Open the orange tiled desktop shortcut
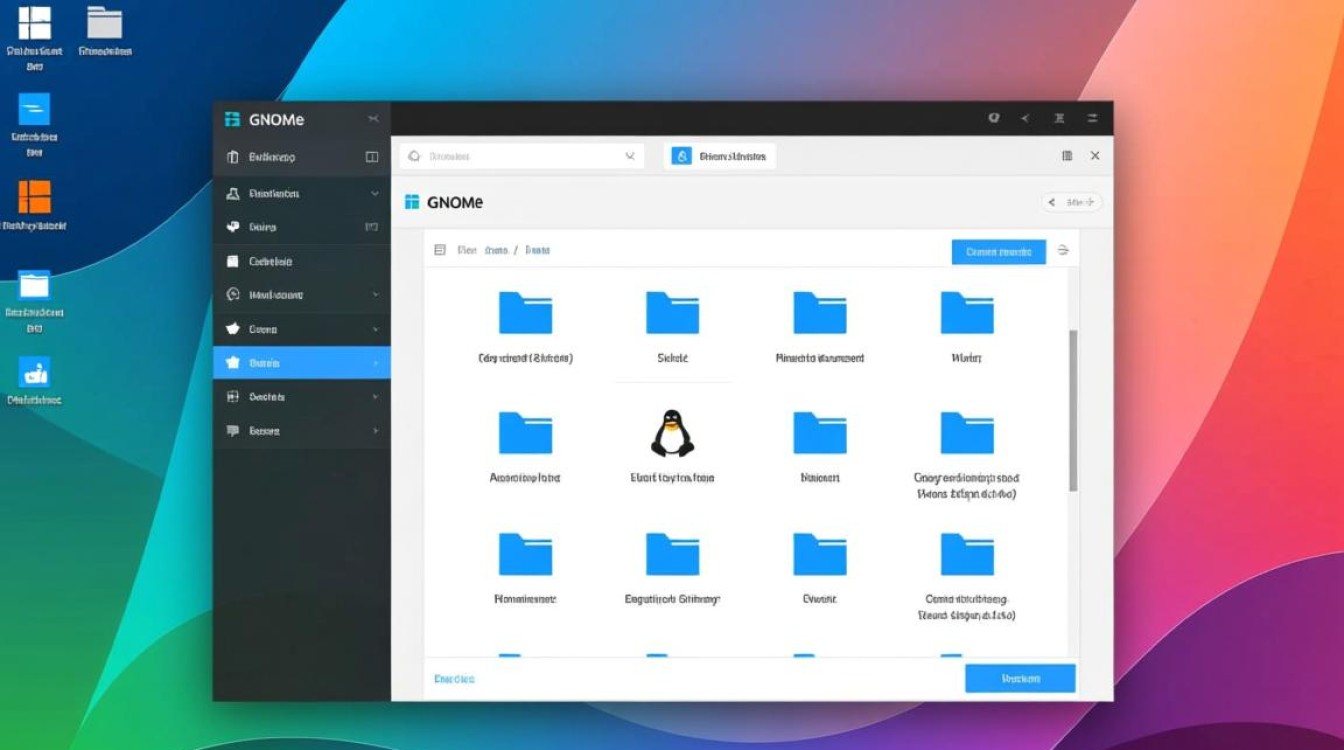The height and width of the screenshot is (750, 1344). point(34,197)
